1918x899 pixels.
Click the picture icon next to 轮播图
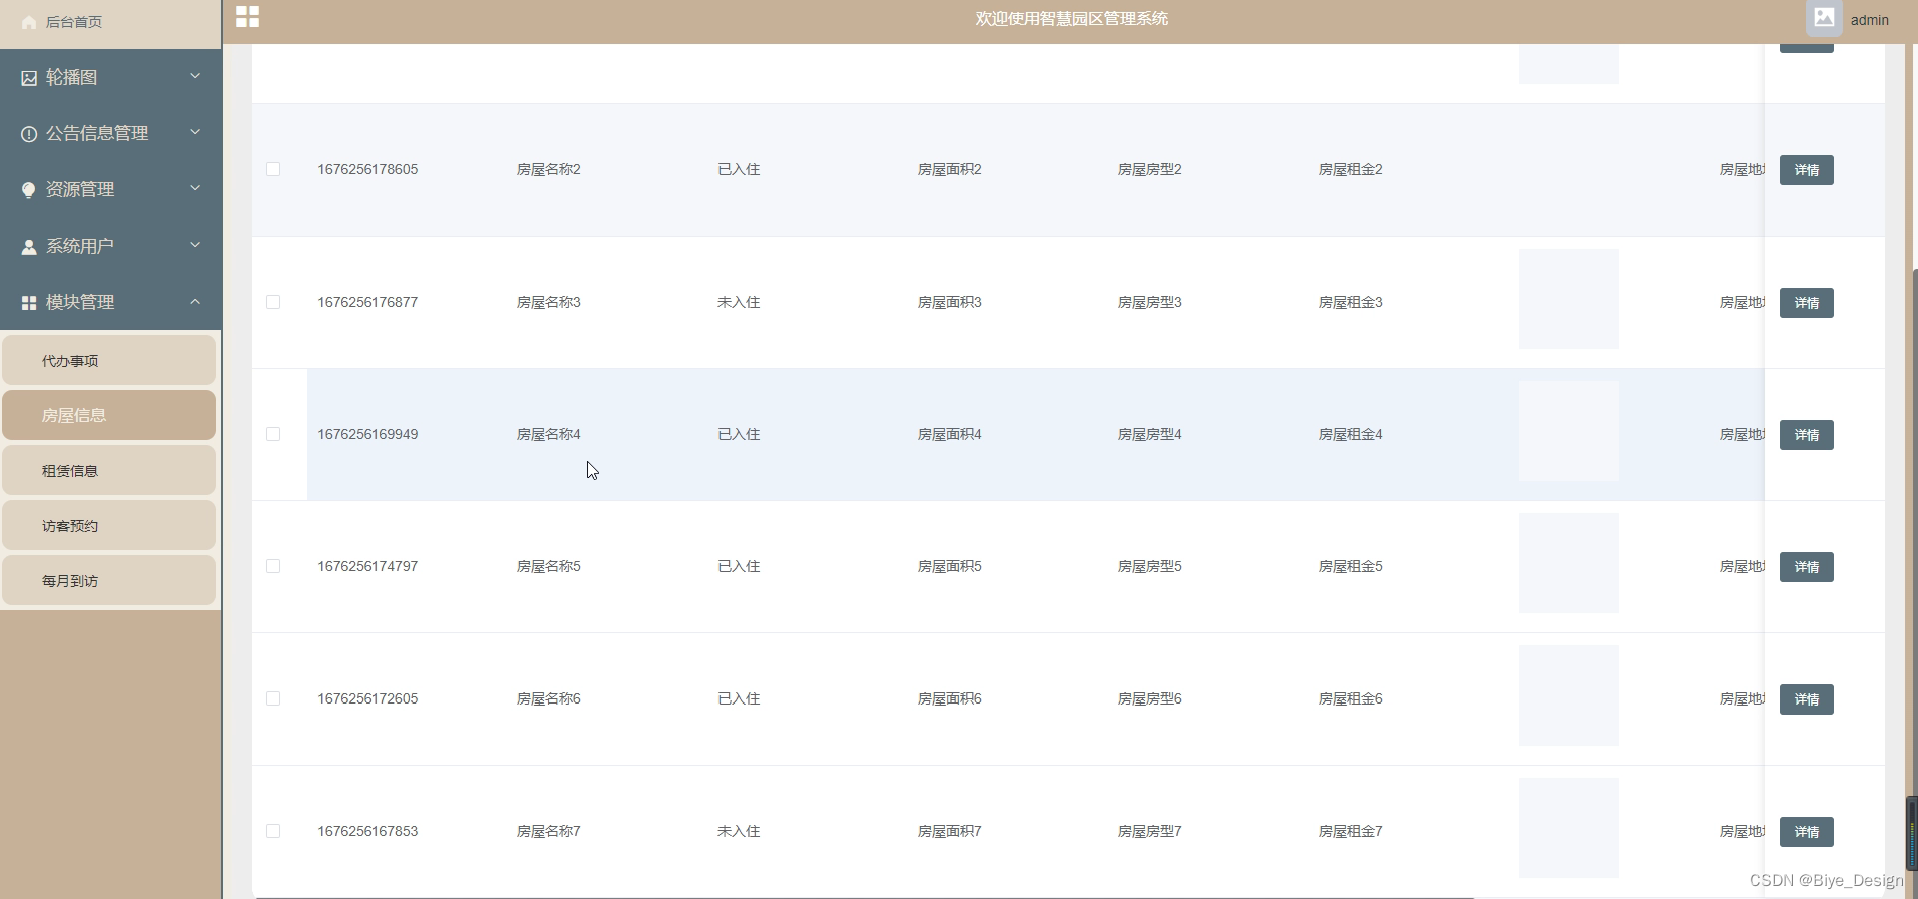[x=29, y=78]
